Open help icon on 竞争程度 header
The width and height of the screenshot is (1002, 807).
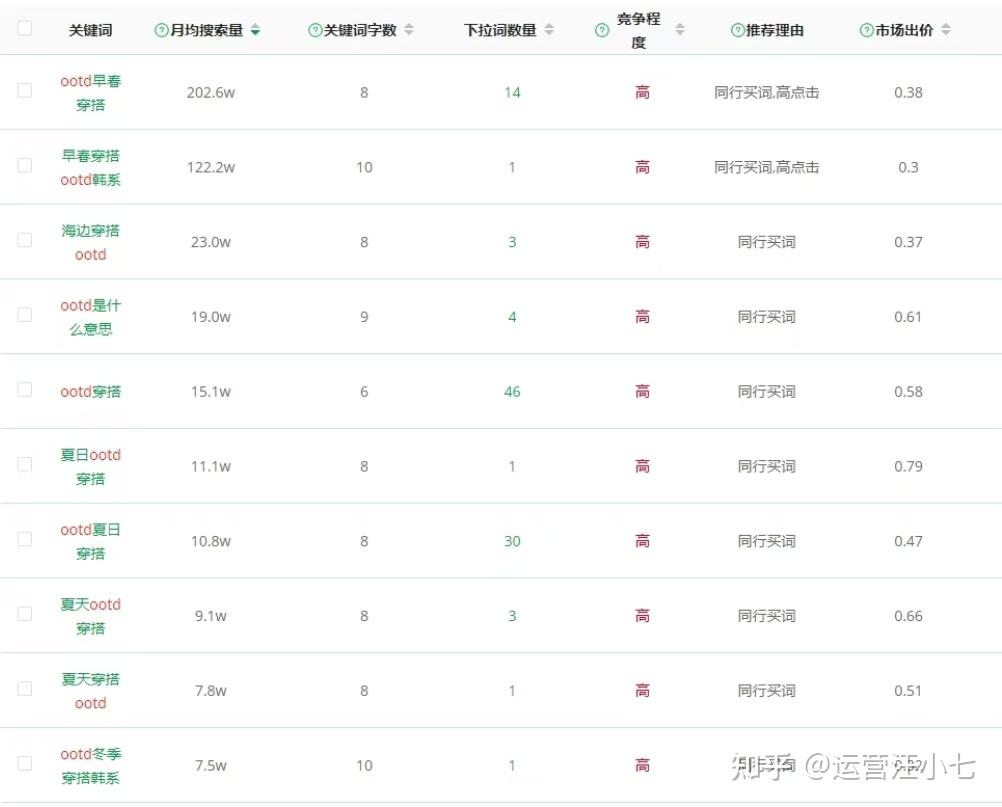pos(601,30)
